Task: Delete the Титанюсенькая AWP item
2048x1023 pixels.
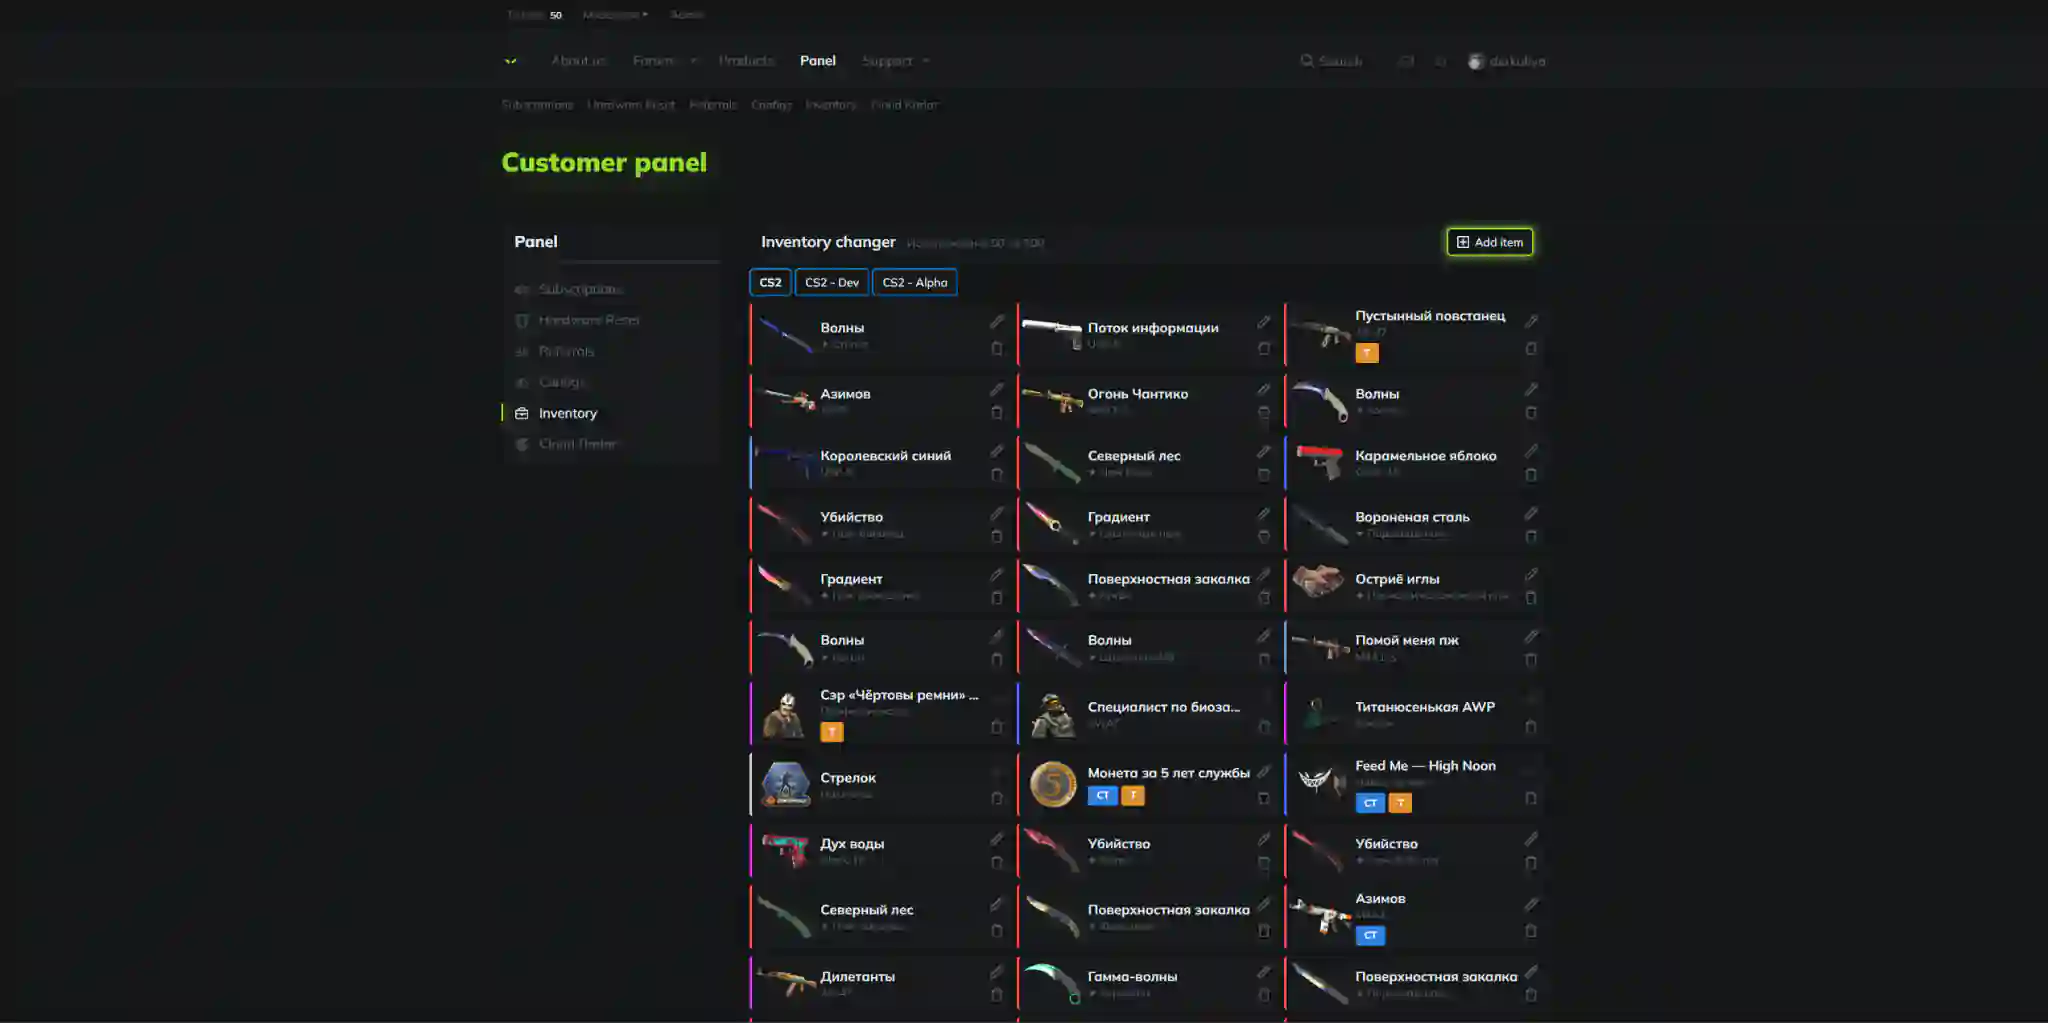Action: pyautogui.click(x=1531, y=727)
